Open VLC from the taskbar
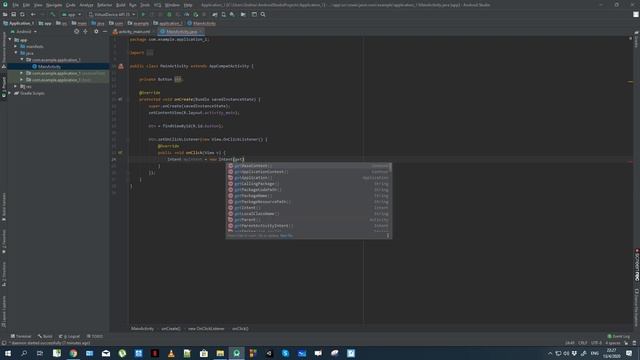Screen dimensions: 640x360 [x=171, y=353]
